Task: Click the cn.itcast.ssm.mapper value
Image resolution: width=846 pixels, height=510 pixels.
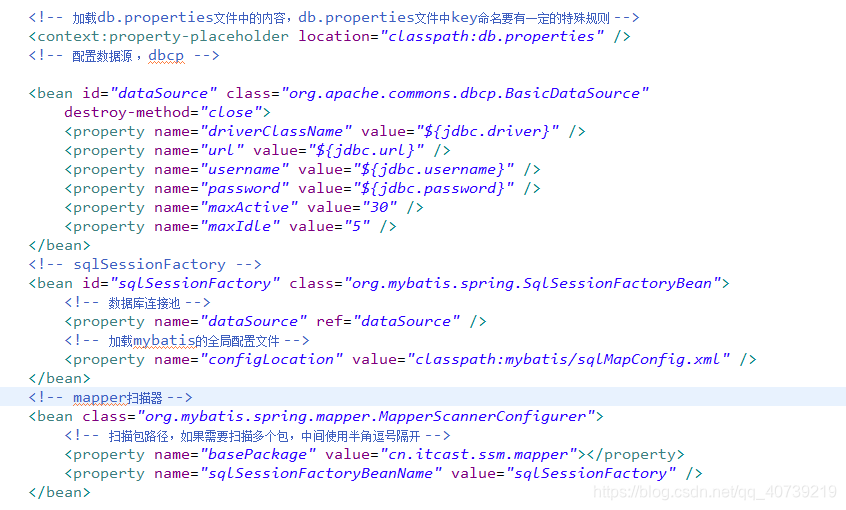Action: click(x=478, y=454)
